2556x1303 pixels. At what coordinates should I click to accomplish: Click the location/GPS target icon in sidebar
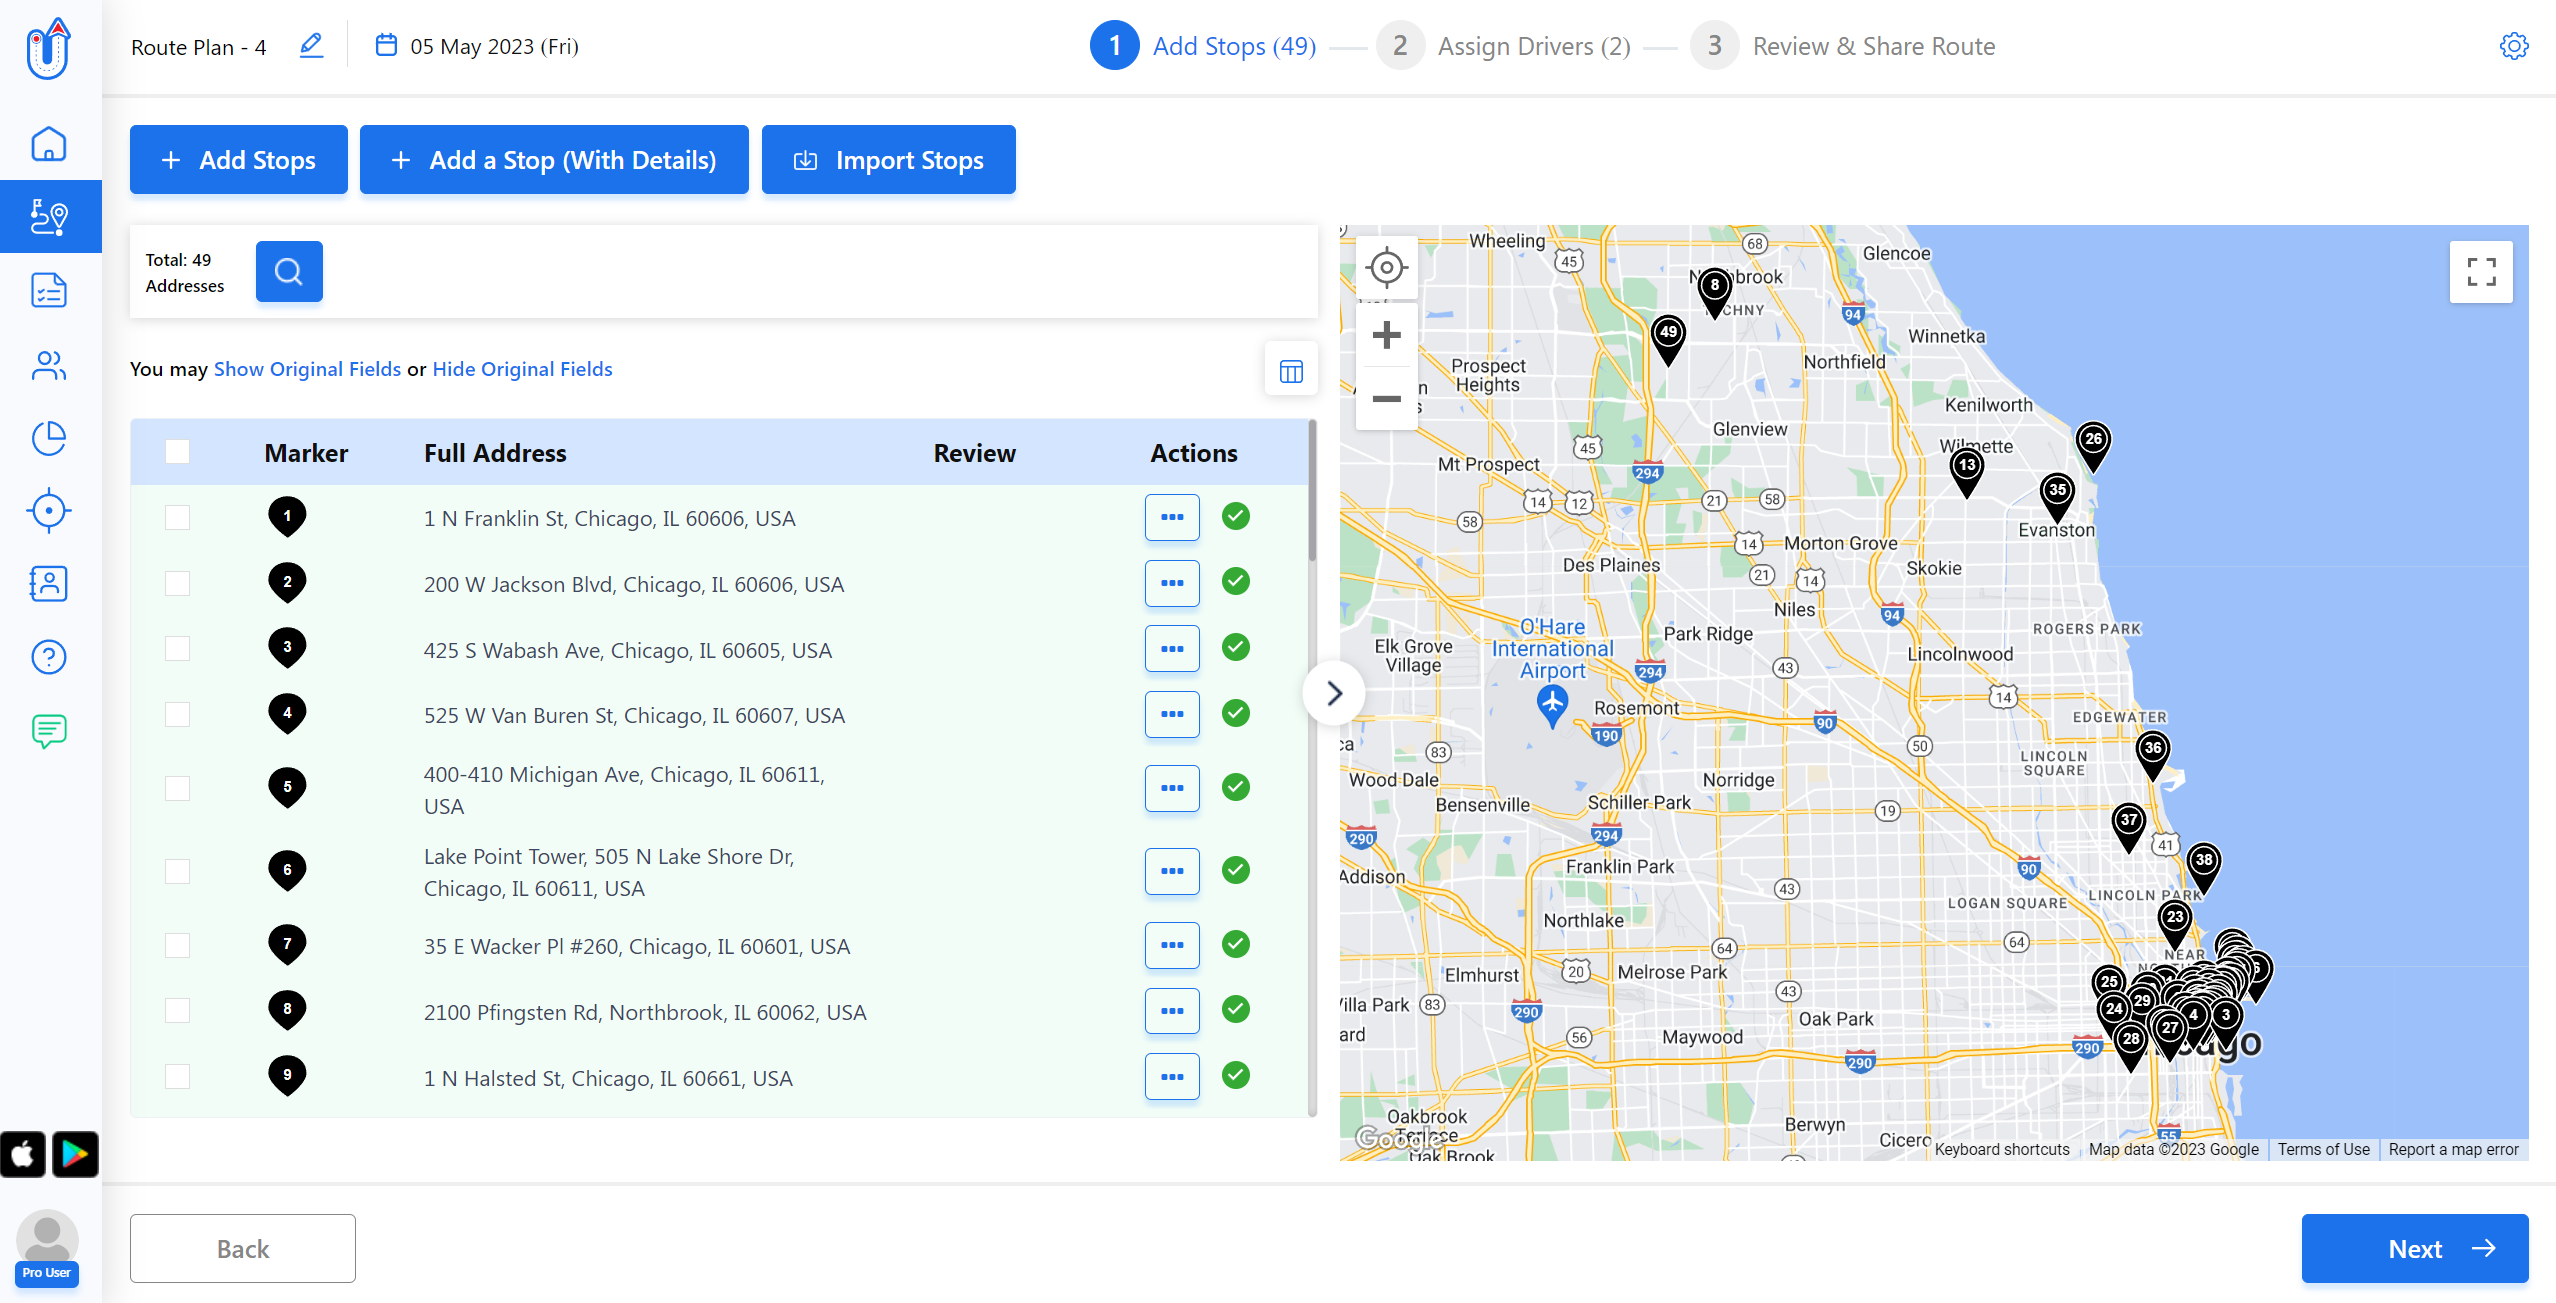(48, 512)
